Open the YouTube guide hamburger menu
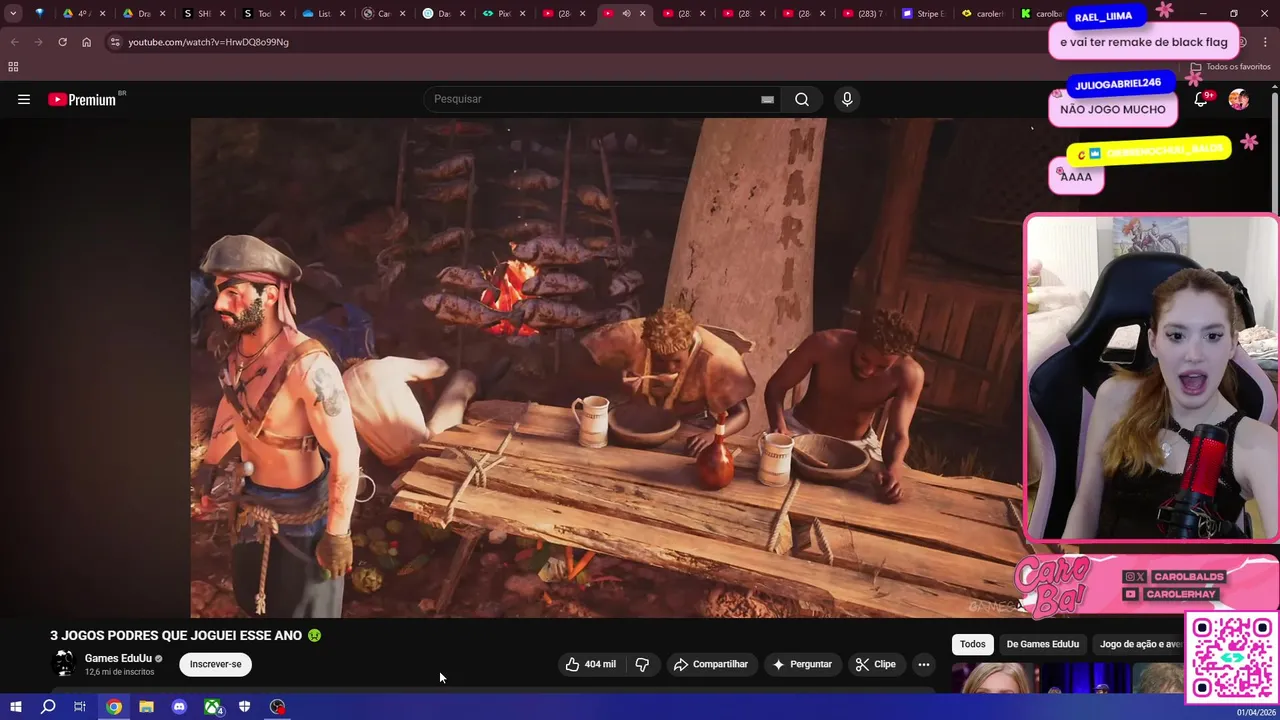The image size is (1280, 720). coord(24,99)
